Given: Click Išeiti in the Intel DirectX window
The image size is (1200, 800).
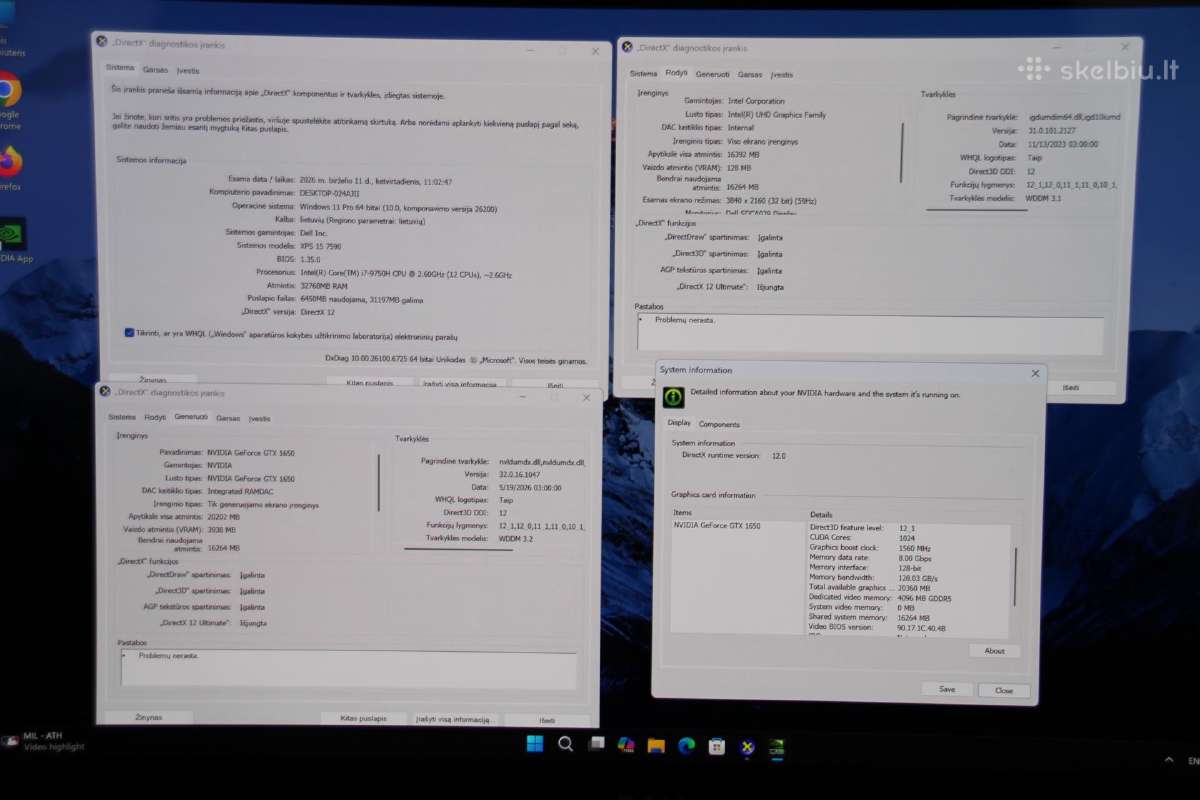Looking at the screenshot, I should pos(1070,387).
